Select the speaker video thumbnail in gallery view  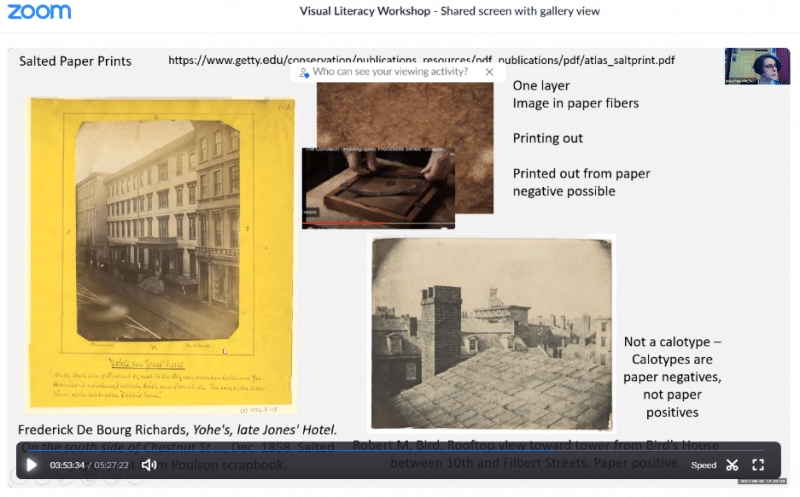click(x=750, y=66)
